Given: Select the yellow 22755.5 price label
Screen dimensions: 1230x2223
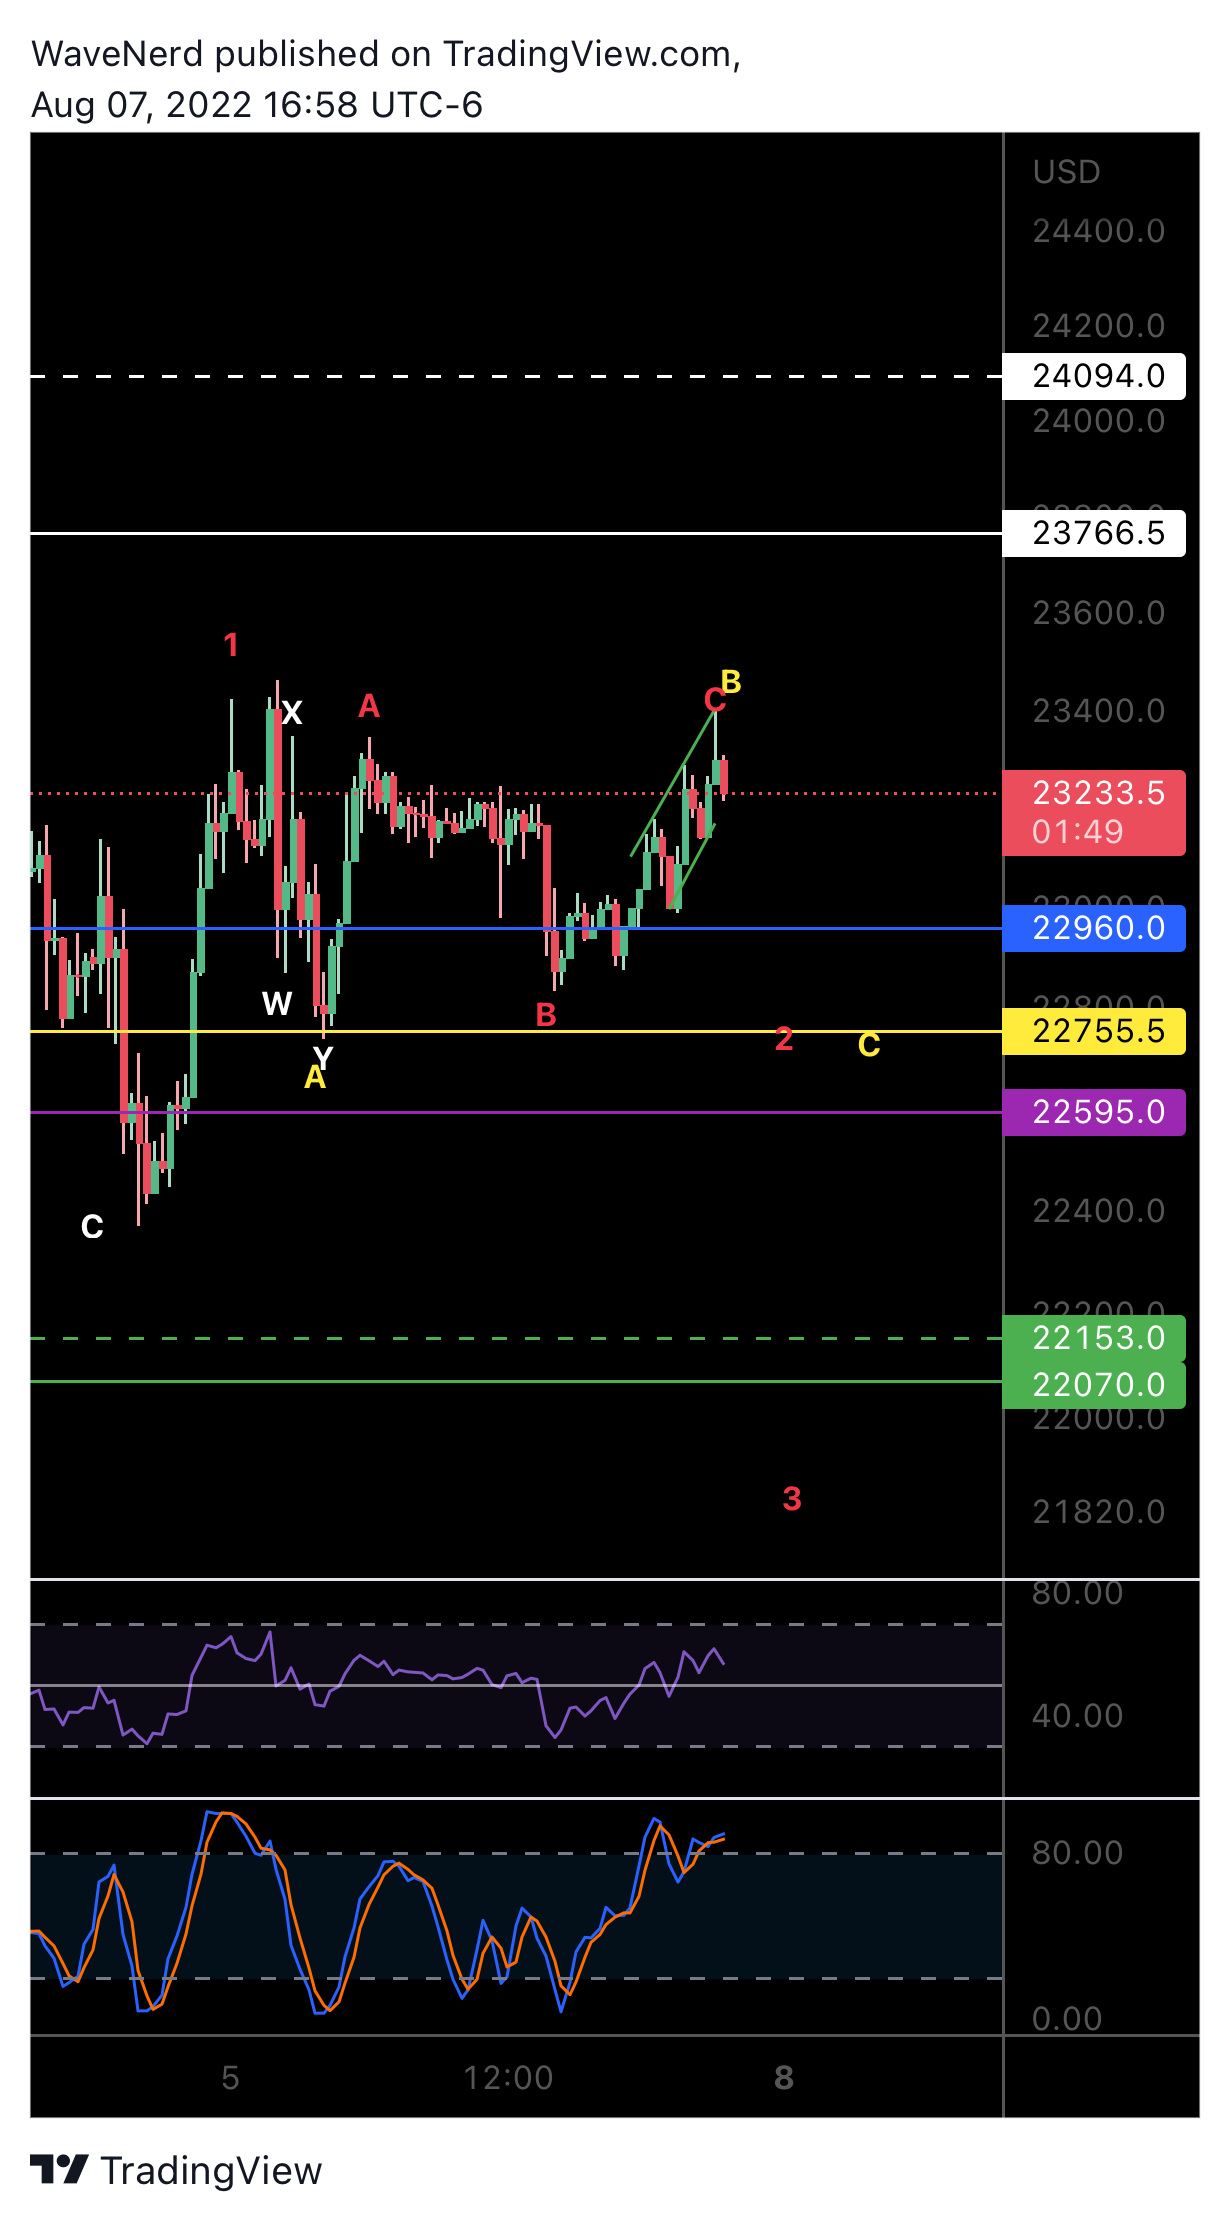Looking at the screenshot, I should [1094, 1031].
